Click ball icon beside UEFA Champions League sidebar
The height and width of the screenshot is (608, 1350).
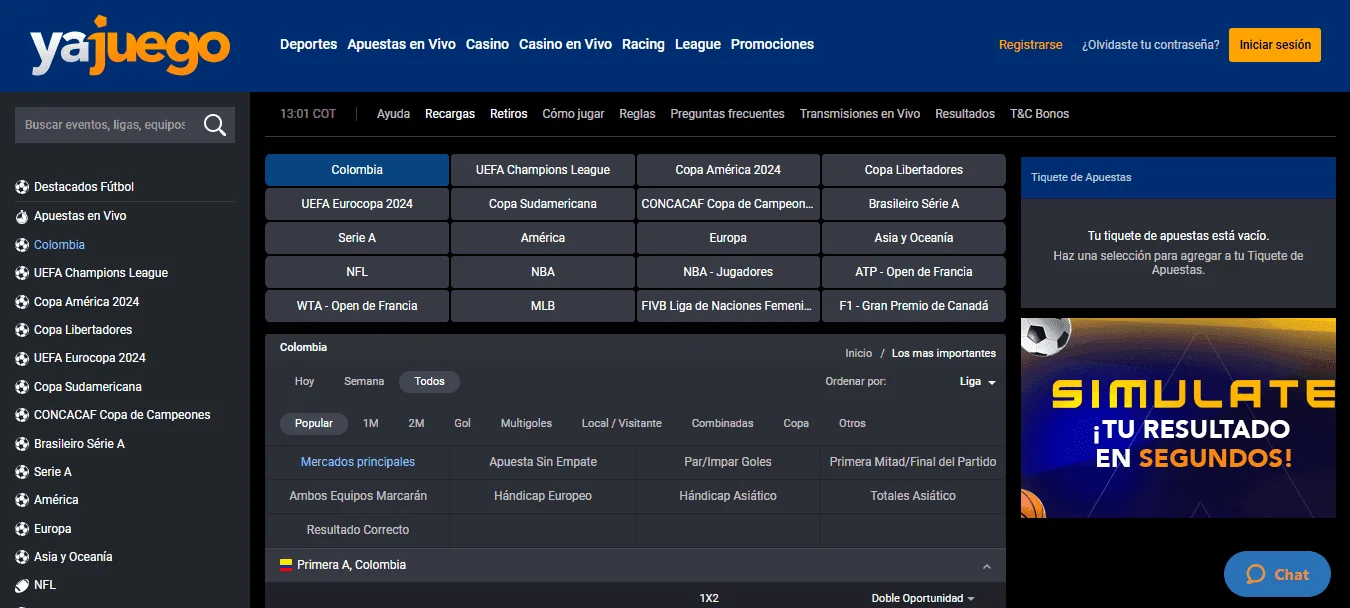tap(22, 273)
